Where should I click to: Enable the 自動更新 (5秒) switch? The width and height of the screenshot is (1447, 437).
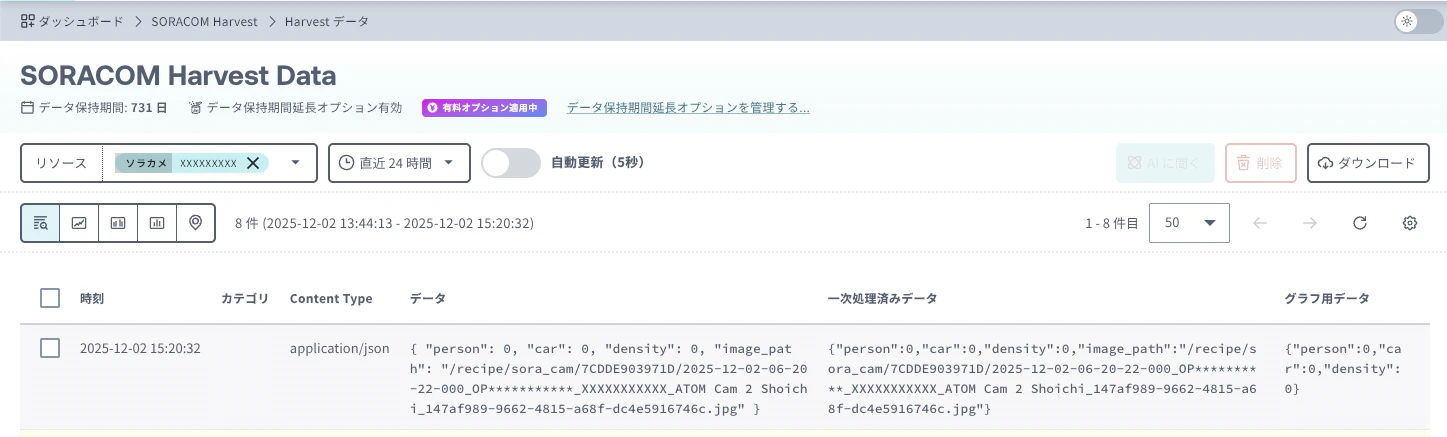(x=510, y=163)
